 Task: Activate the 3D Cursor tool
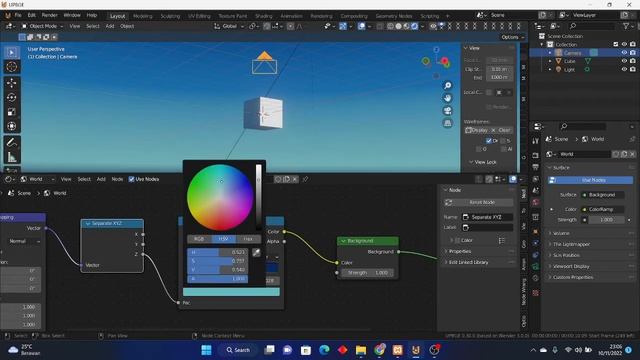(x=11, y=67)
